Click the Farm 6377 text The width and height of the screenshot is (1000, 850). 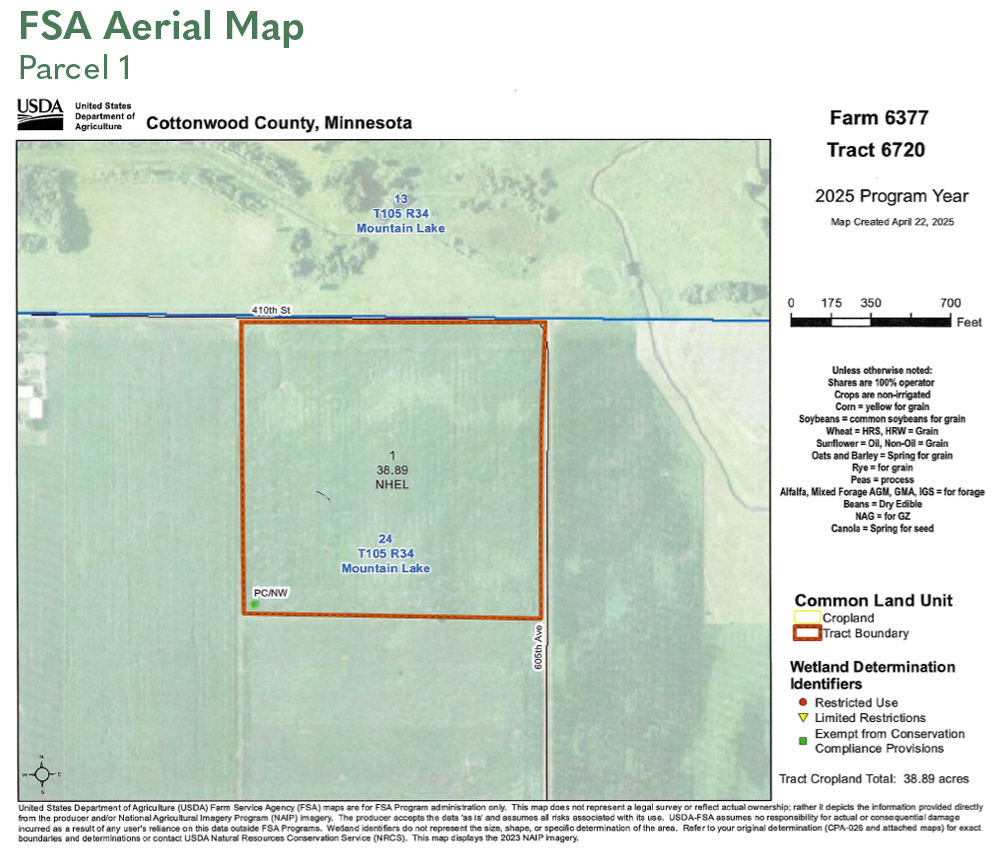click(879, 118)
